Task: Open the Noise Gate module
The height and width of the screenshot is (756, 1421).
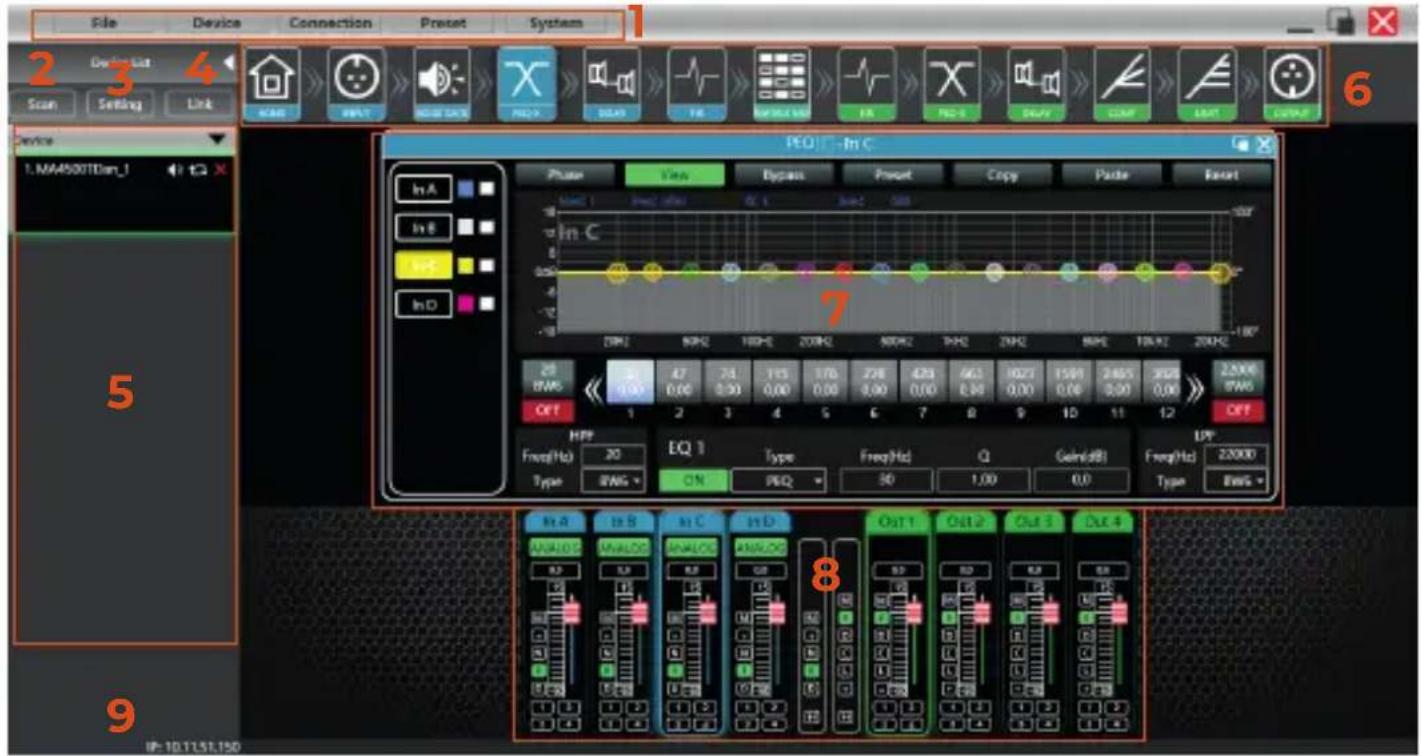Action: pyautogui.click(x=440, y=84)
